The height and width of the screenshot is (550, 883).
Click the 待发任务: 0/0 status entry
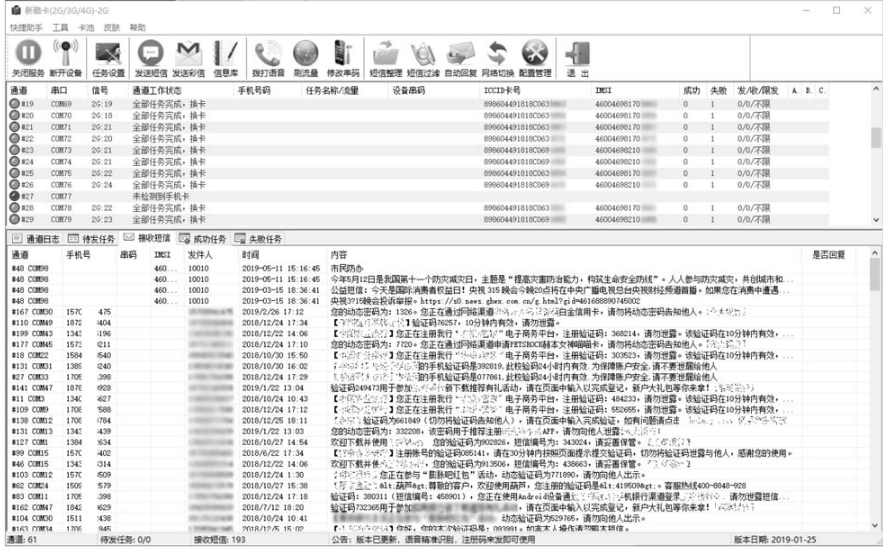(x=125, y=539)
